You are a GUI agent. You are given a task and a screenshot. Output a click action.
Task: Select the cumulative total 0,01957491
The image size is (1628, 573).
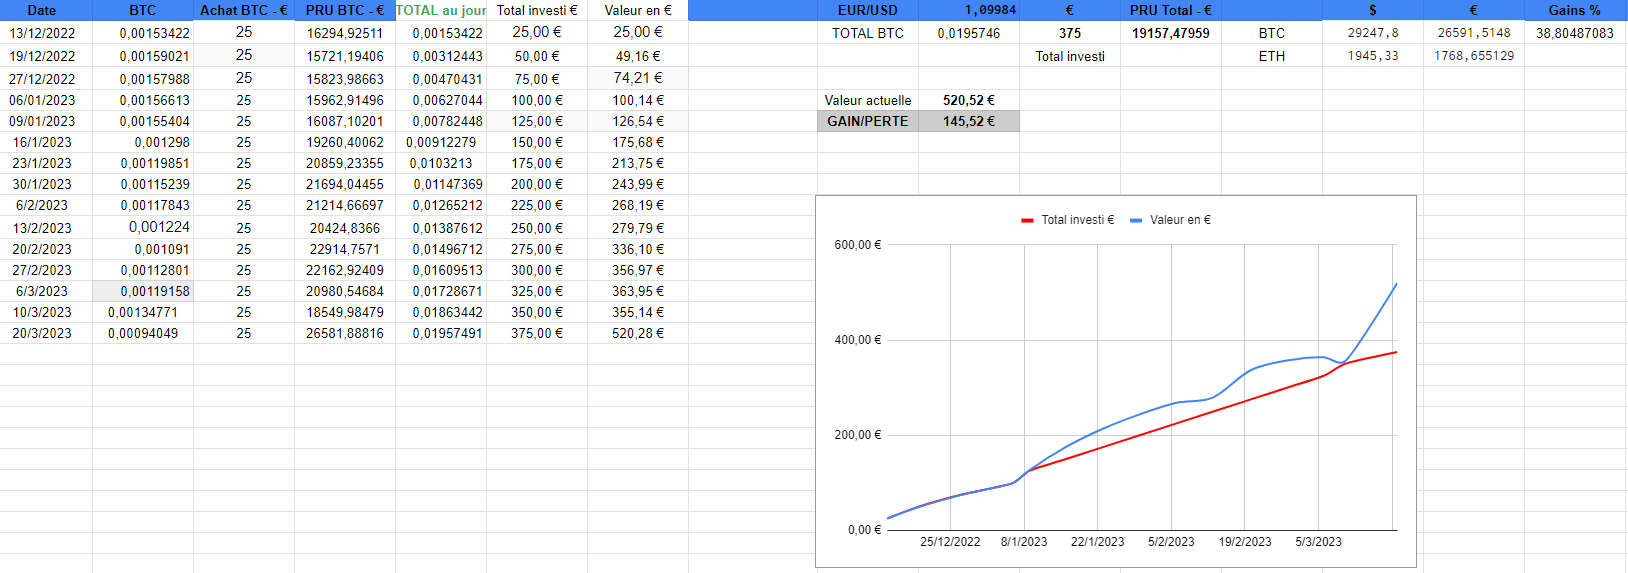click(x=441, y=333)
